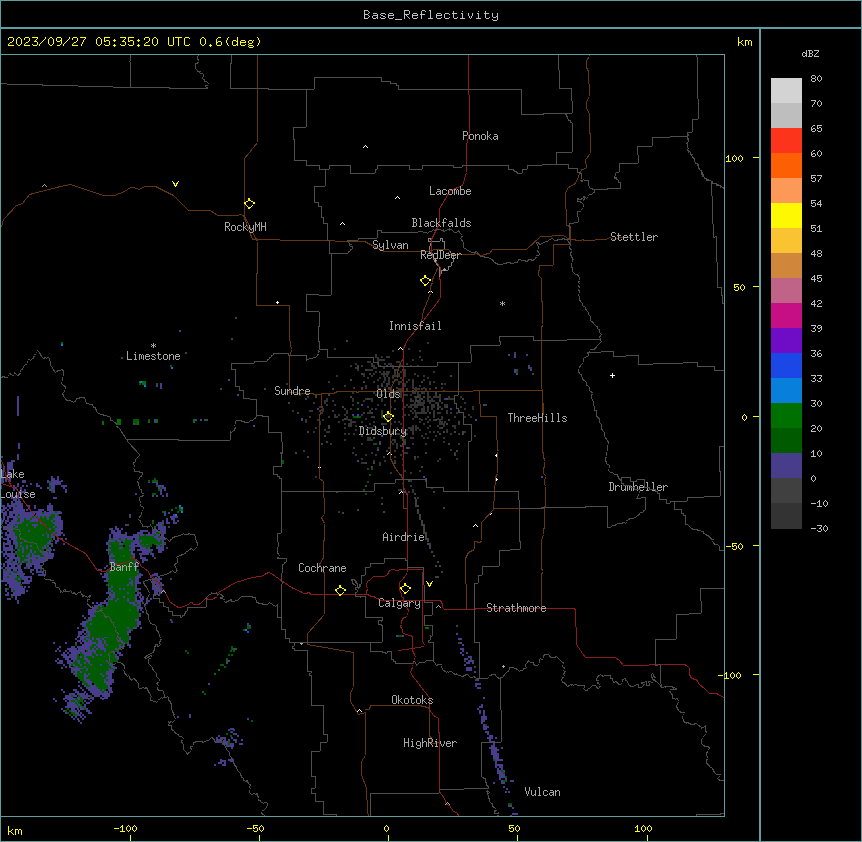Click the Blackfalds city label
Screen dimensions: 862x842
(441, 223)
